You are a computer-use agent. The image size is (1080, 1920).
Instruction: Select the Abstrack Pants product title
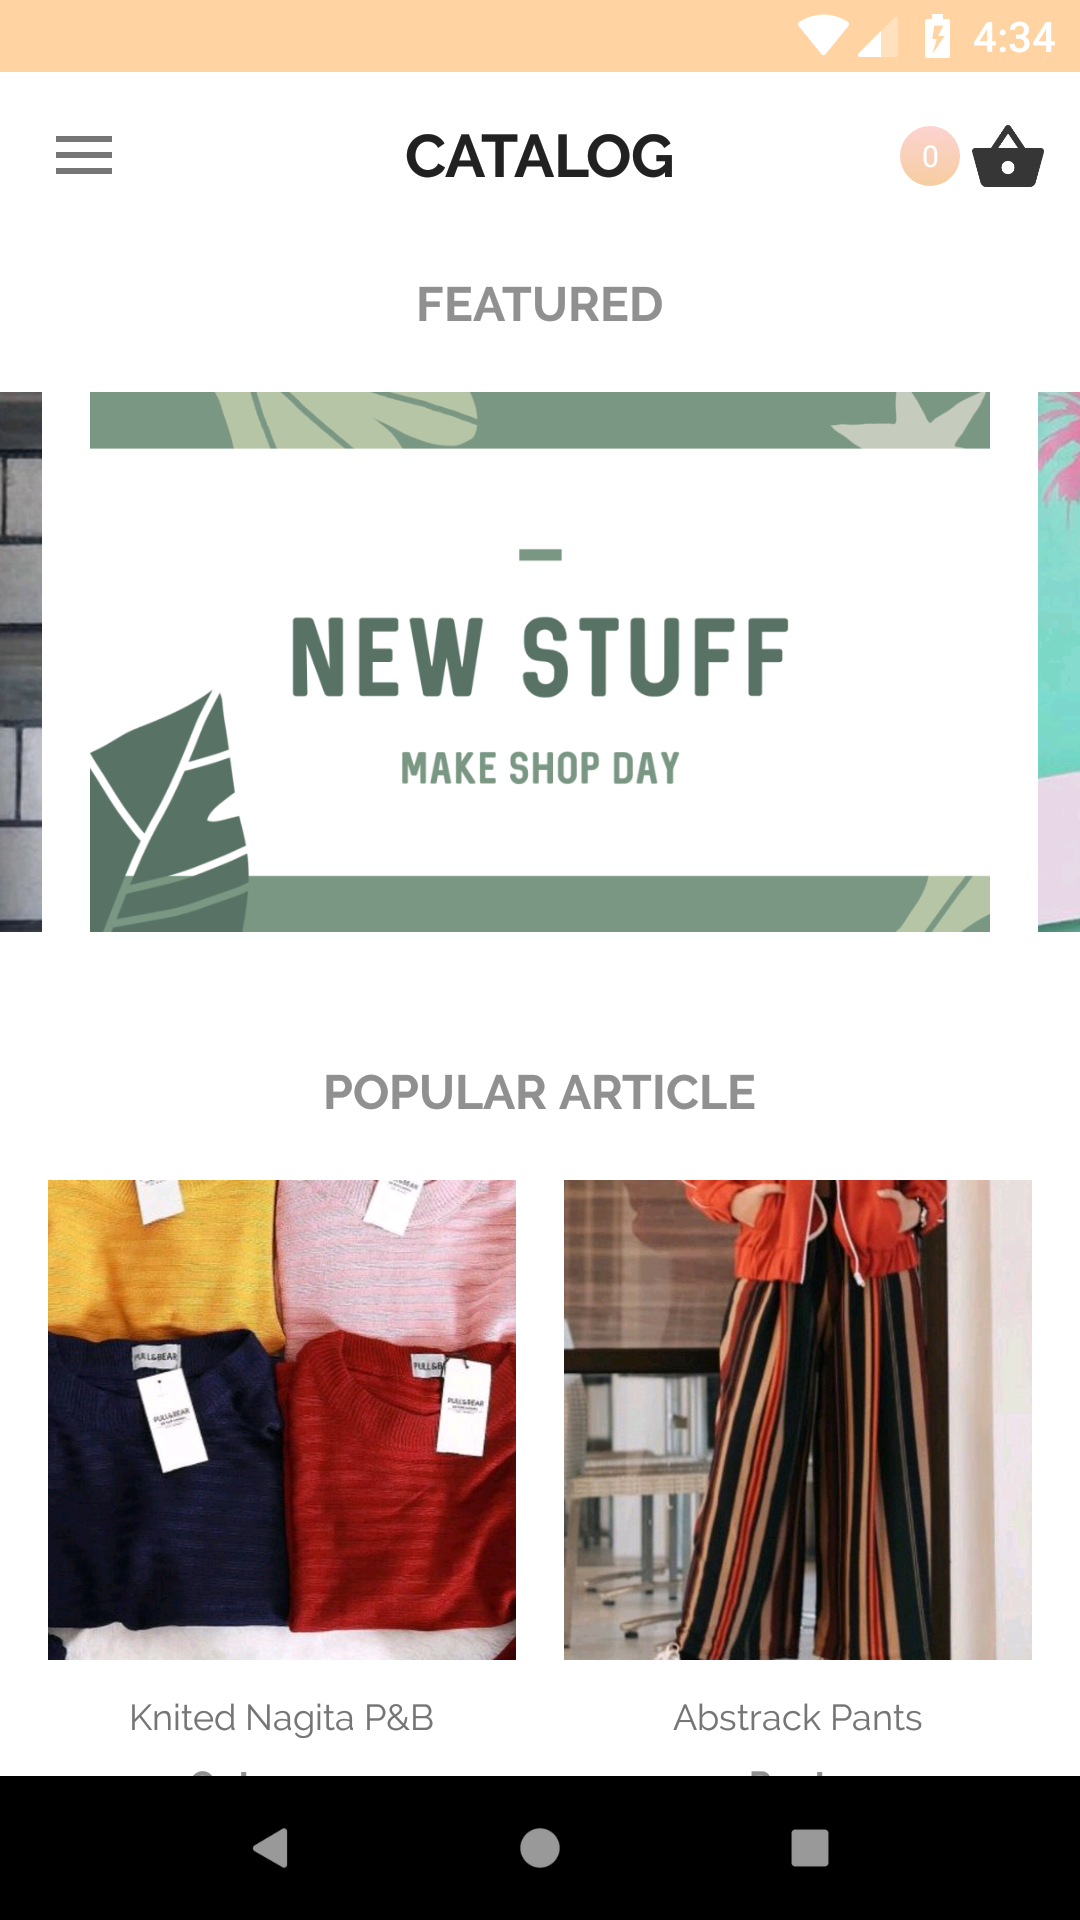(798, 1718)
